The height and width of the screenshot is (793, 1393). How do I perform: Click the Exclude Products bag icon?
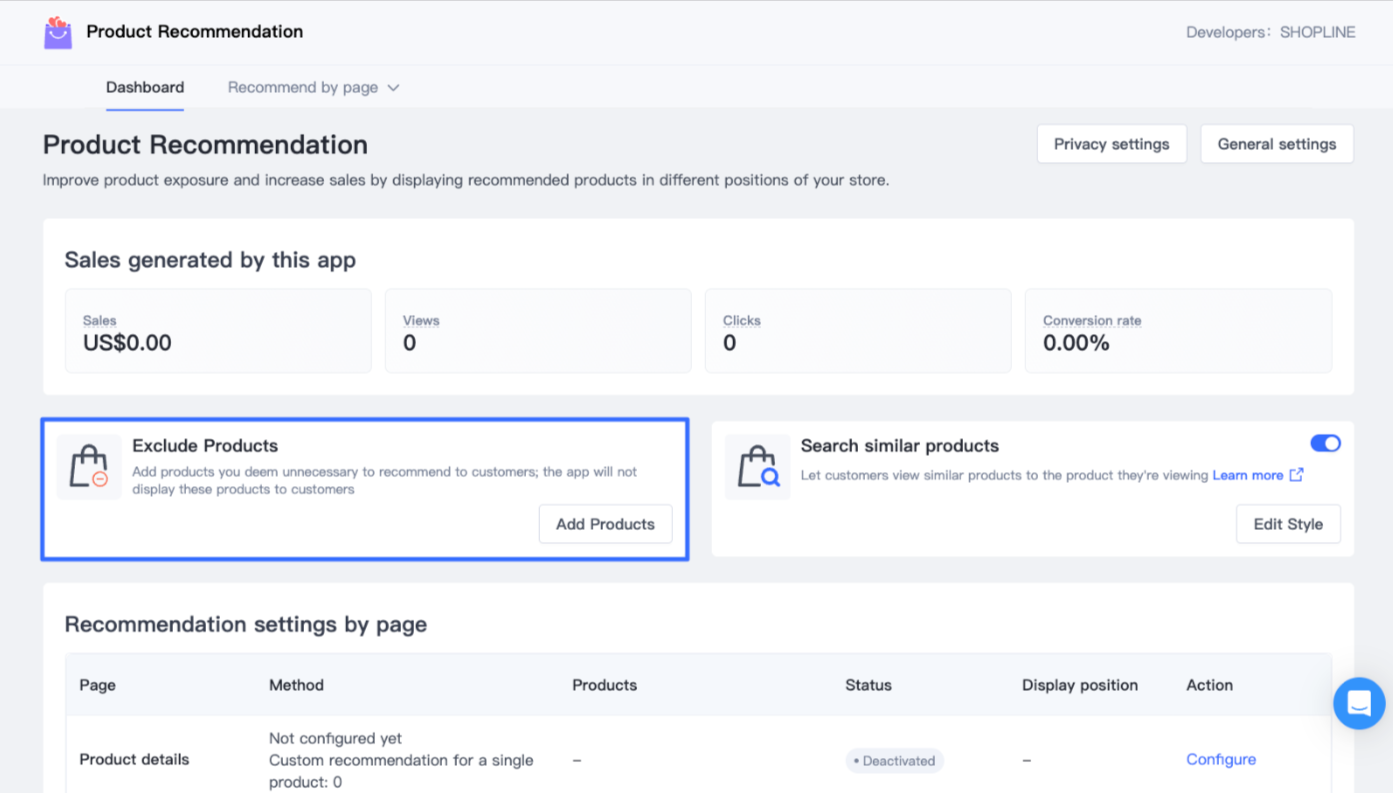[x=89, y=467]
